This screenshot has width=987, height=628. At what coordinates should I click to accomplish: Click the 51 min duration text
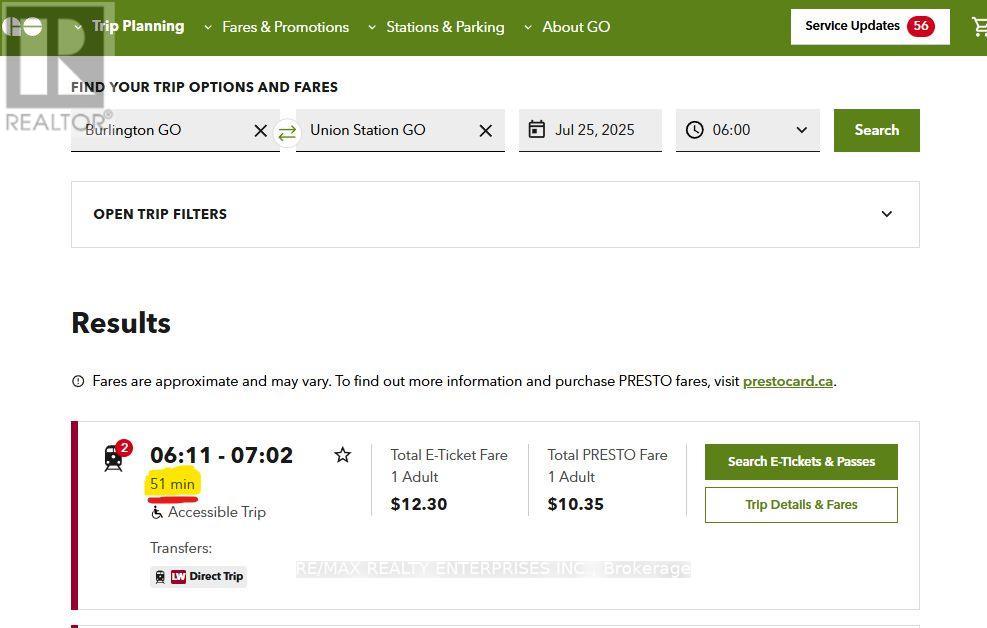(x=172, y=484)
